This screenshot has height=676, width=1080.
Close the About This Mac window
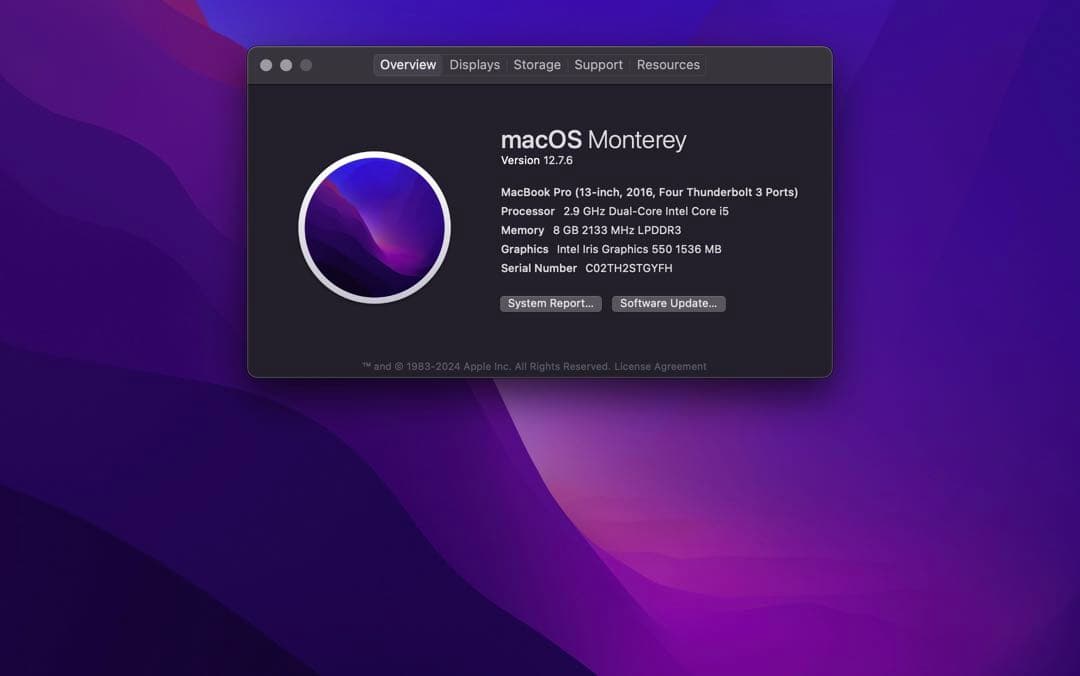[266, 64]
